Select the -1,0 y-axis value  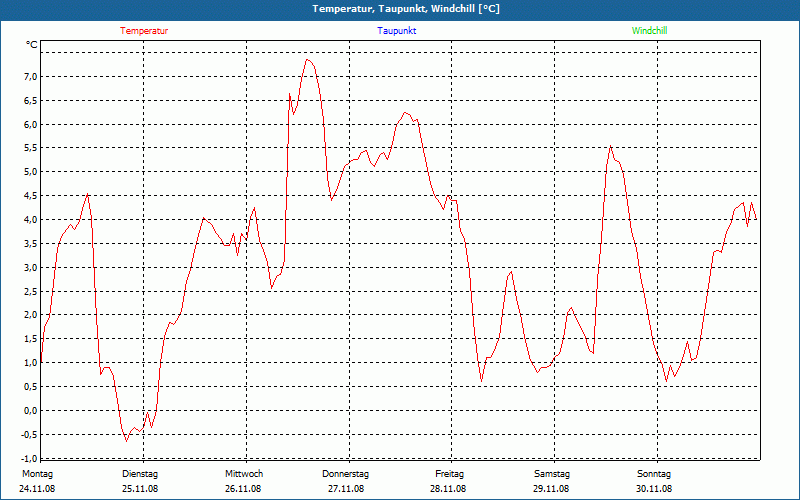(x=29, y=457)
